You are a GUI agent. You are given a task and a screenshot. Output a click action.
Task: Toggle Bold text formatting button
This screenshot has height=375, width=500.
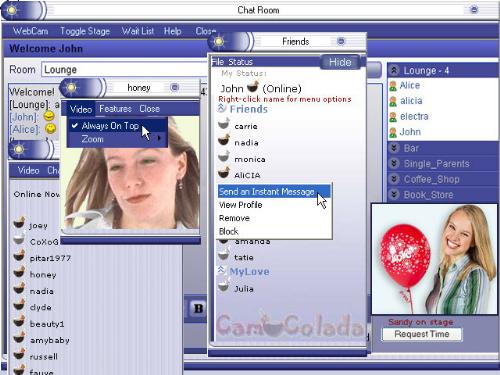coord(198,308)
